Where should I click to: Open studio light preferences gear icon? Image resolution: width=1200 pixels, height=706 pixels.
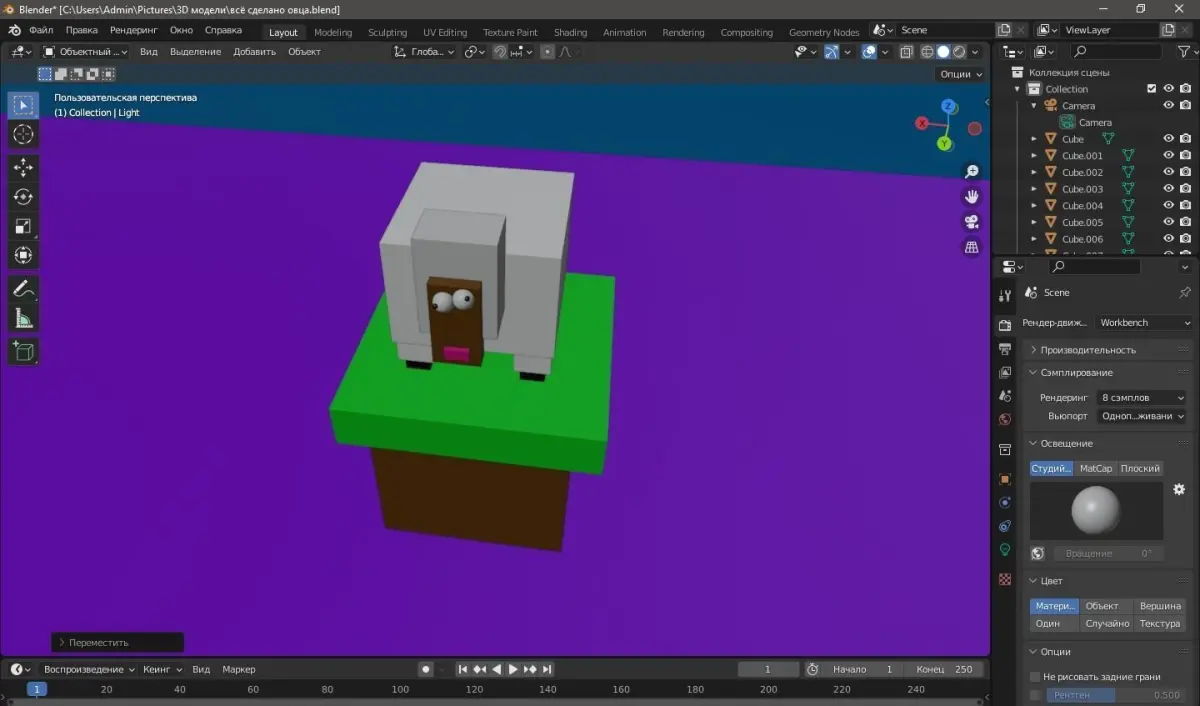(x=1179, y=489)
